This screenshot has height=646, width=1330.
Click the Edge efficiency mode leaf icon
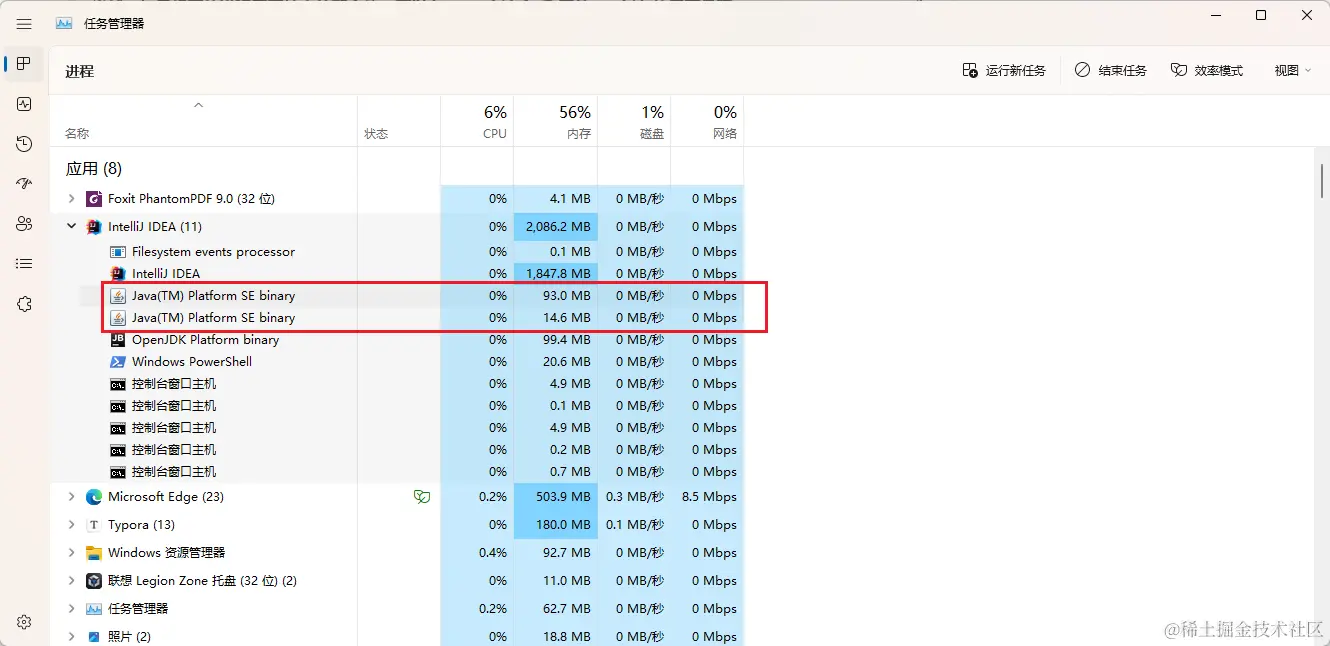click(422, 497)
